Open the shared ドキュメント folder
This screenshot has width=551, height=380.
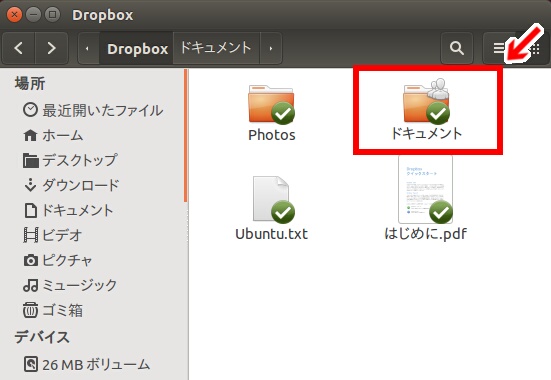(x=427, y=111)
